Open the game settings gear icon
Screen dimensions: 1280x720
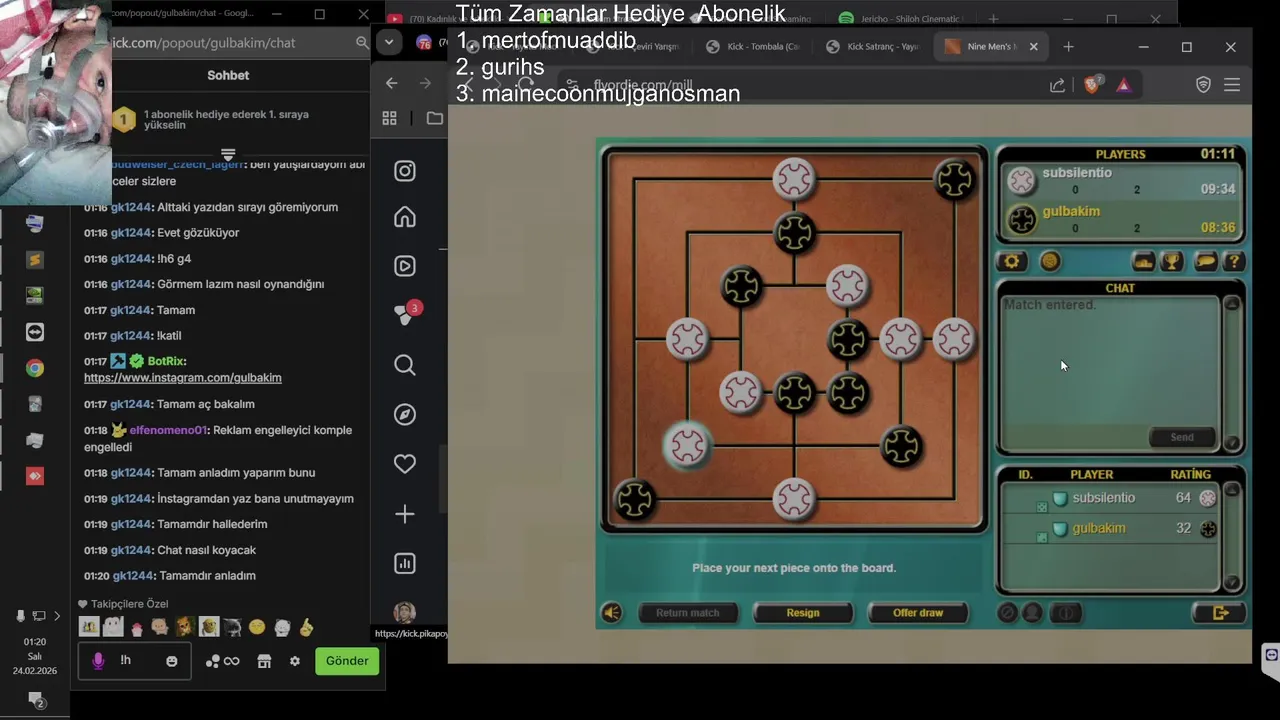tap(1012, 262)
